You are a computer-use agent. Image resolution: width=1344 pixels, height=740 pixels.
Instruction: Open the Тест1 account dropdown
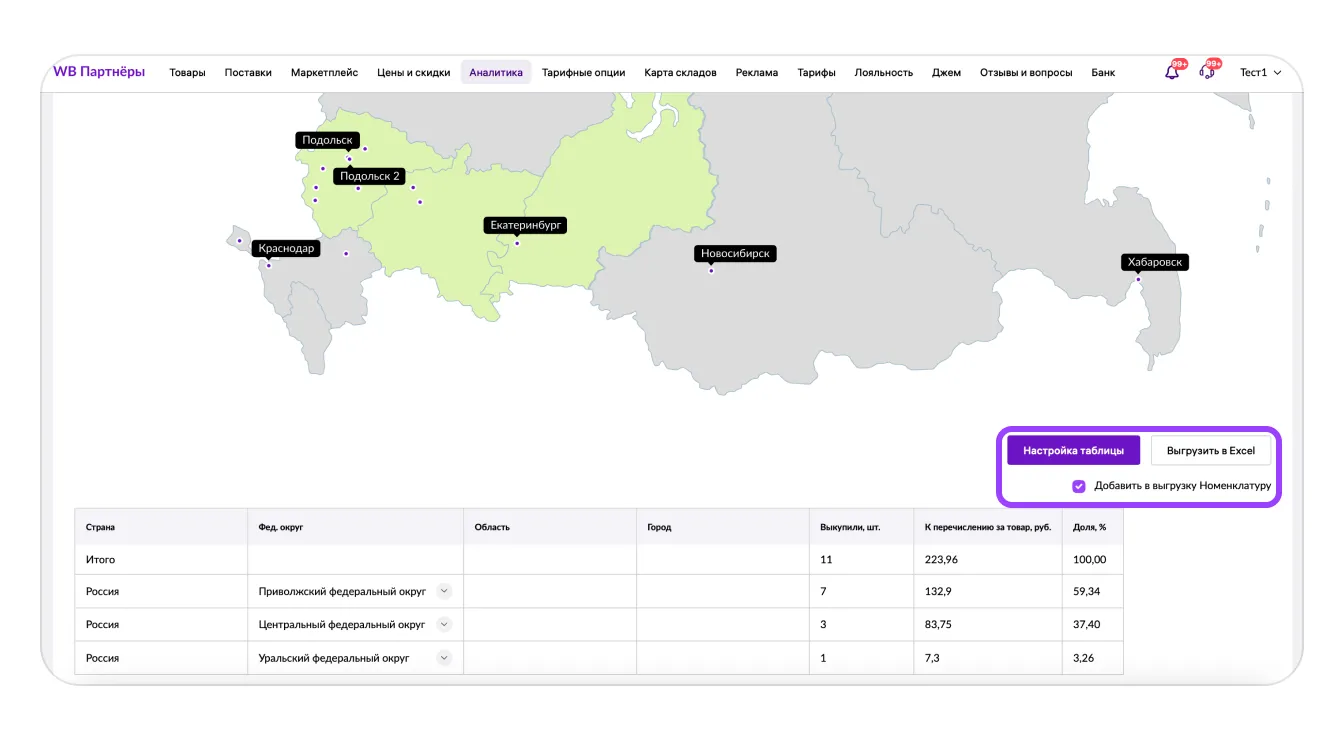click(x=1260, y=72)
